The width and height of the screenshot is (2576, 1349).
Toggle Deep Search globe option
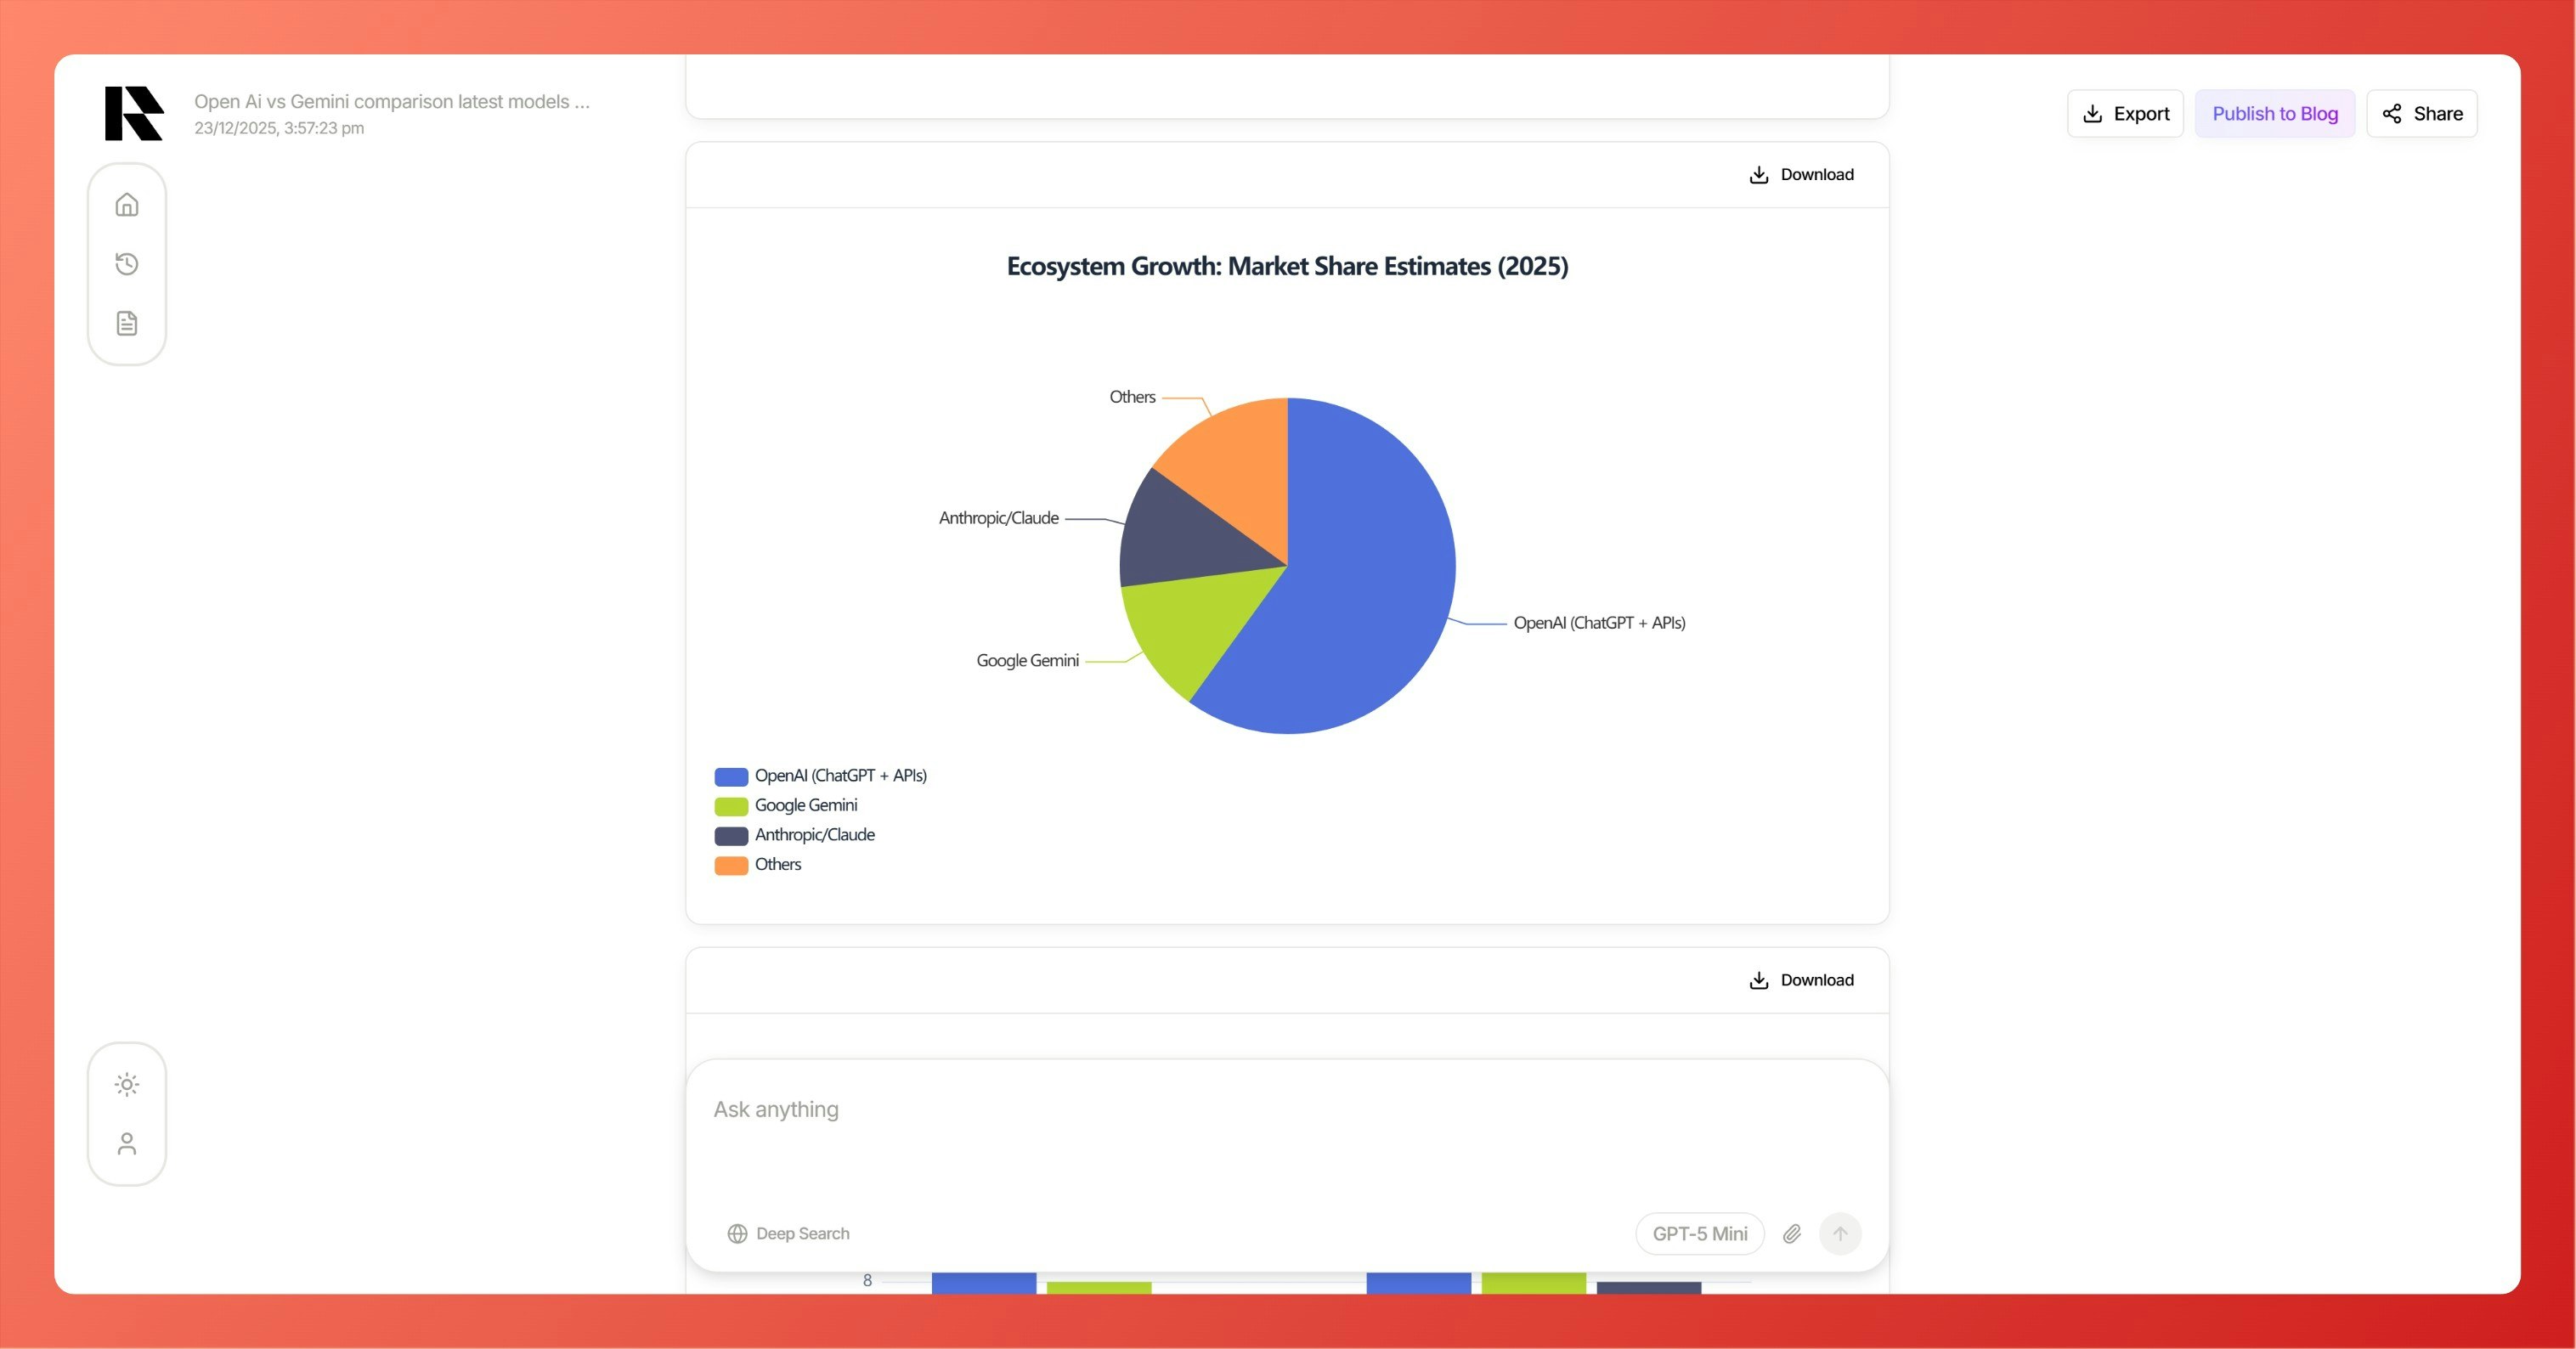pos(788,1233)
